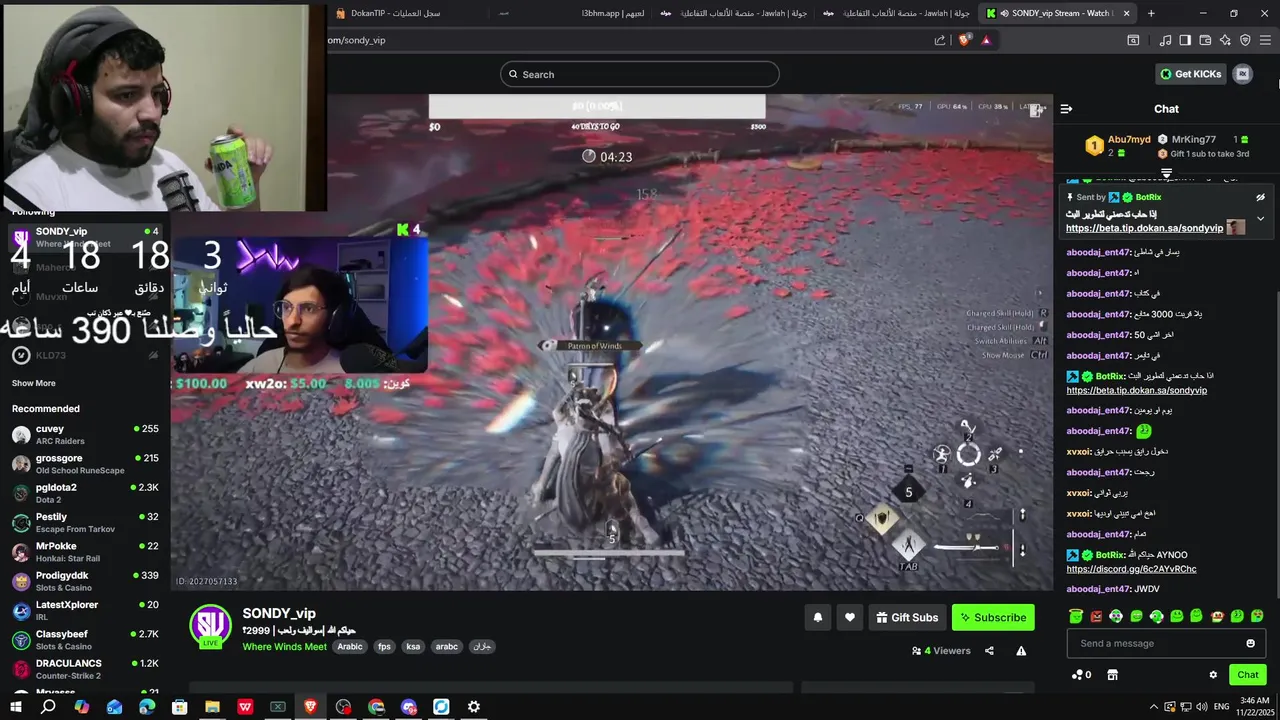
Task: Open the ENG language indicator in tray
Action: point(1221,706)
